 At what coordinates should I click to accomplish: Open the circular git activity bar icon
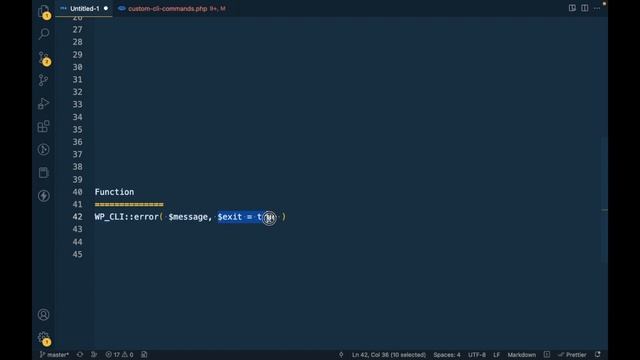(x=44, y=149)
